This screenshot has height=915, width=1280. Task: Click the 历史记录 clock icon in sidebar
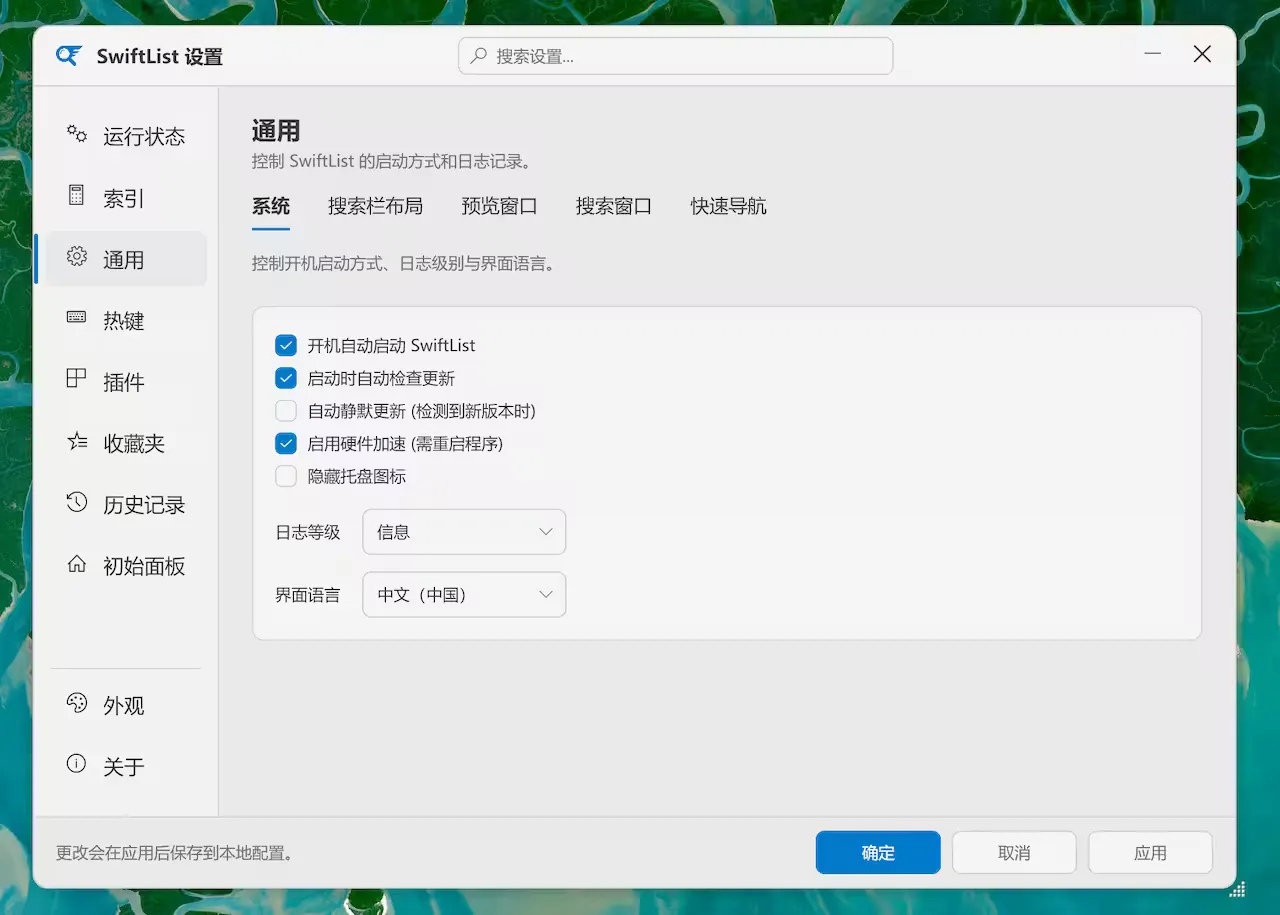[x=77, y=502]
